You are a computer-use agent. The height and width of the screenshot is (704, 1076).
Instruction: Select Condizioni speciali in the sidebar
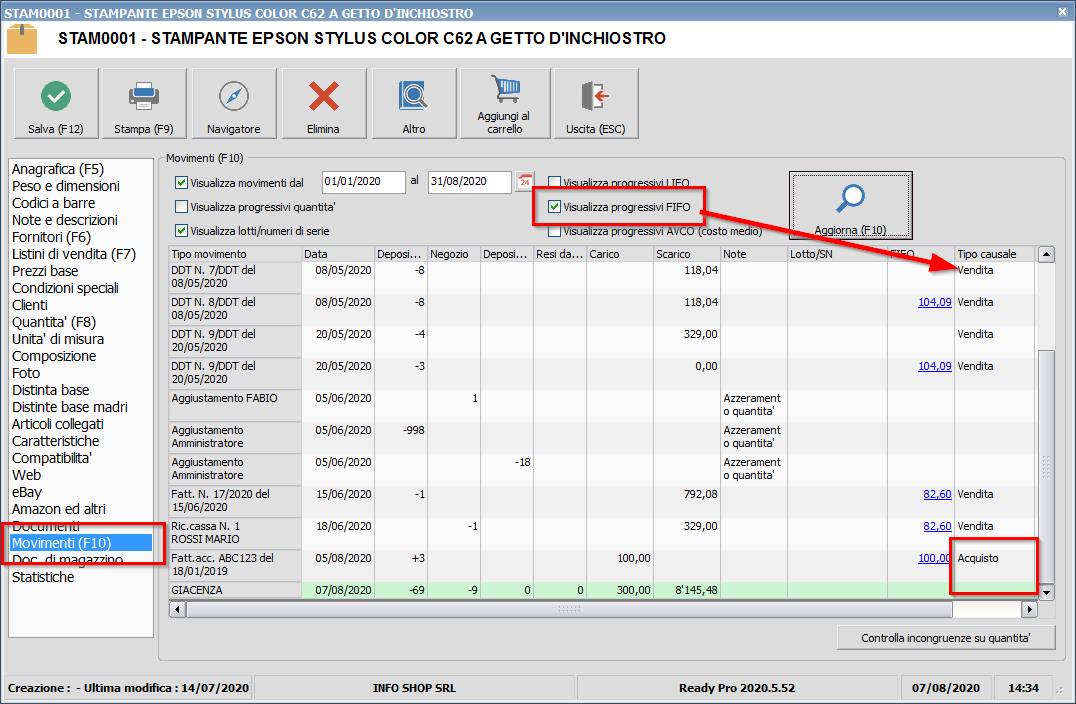65,288
